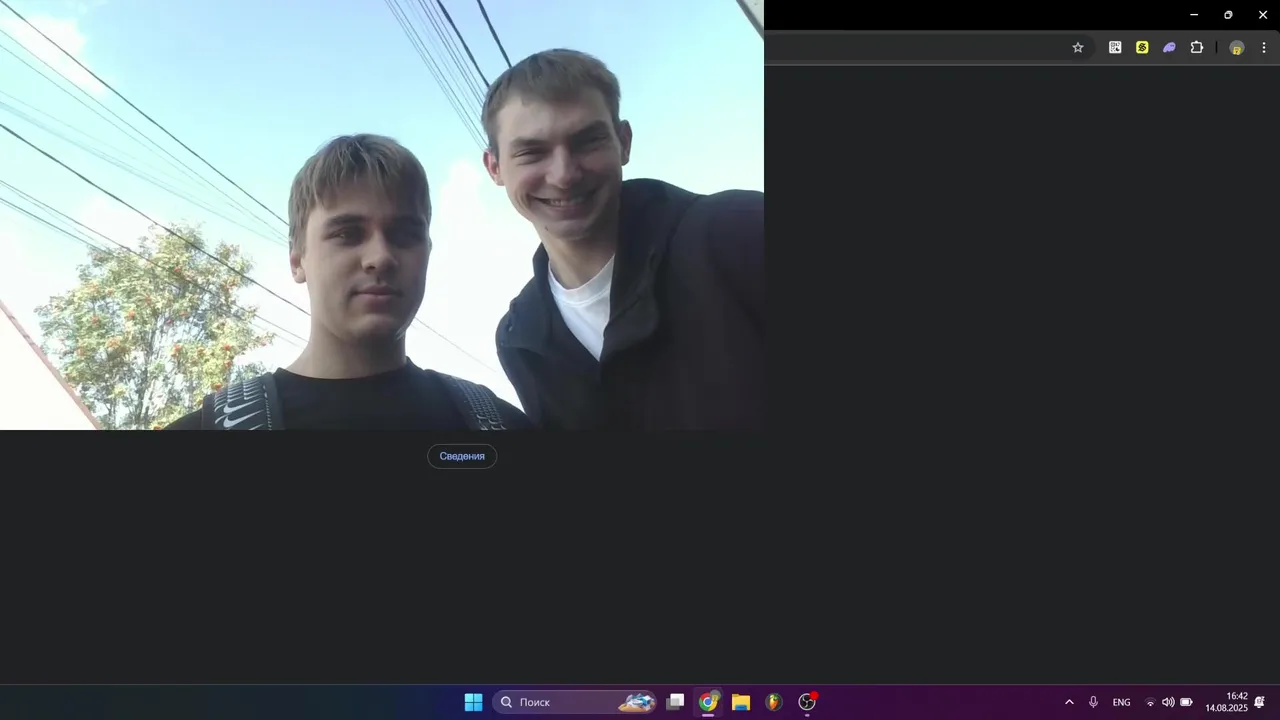This screenshot has width=1280, height=720.
Task: Open File Explorer from the taskbar
Action: tap(741, 702)
